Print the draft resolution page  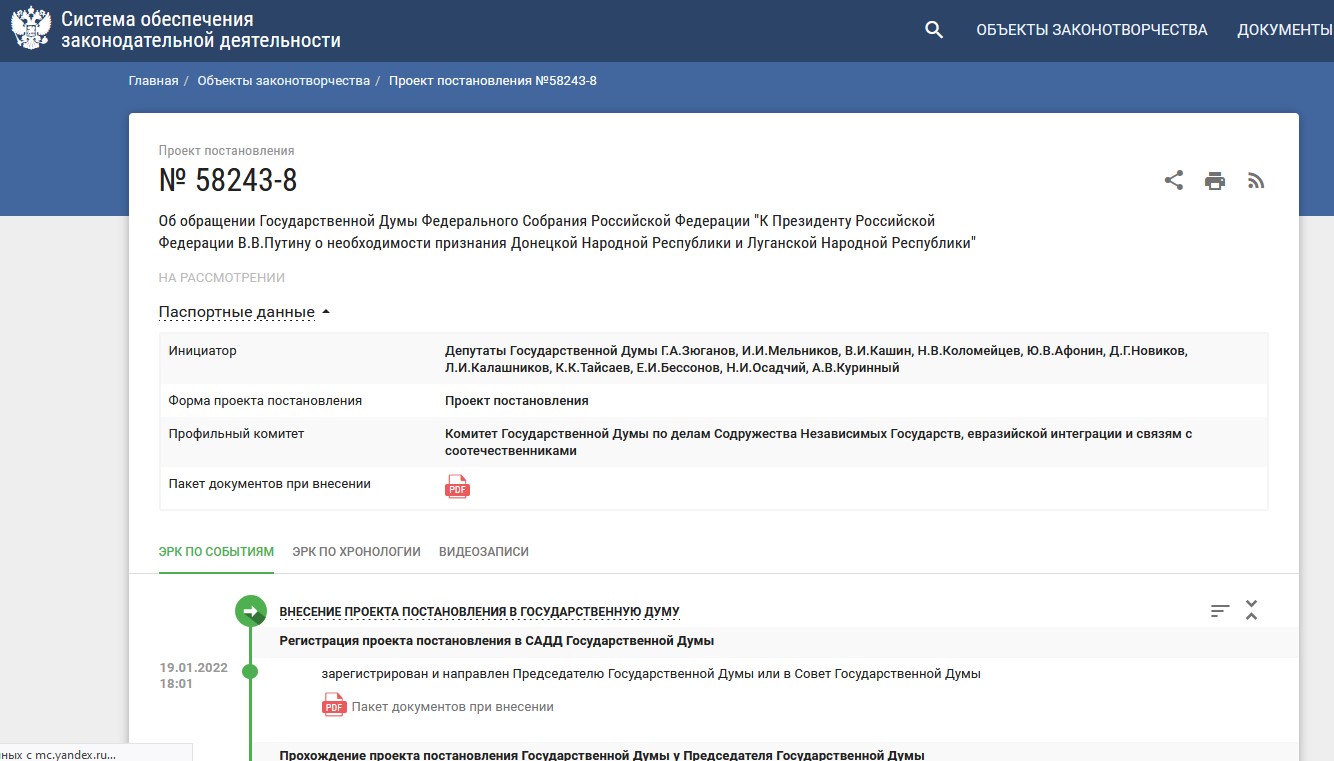point(1215,181)
